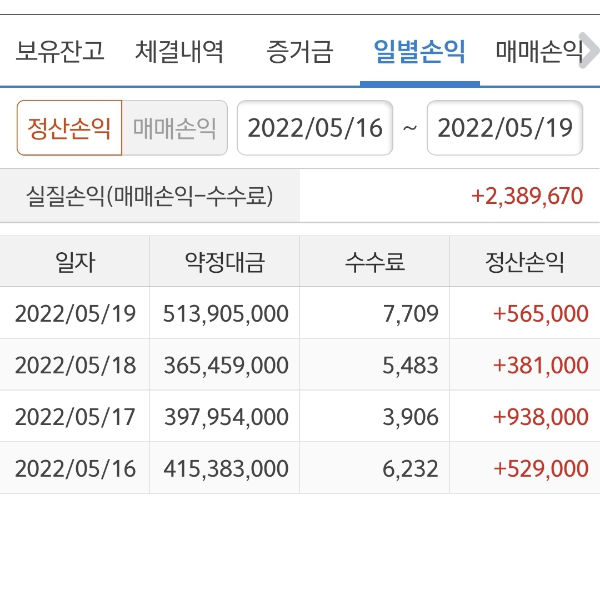Switch to the 매매손익 toggle option
The height and width of the screenshot is (600, 600).
(175, 128)
